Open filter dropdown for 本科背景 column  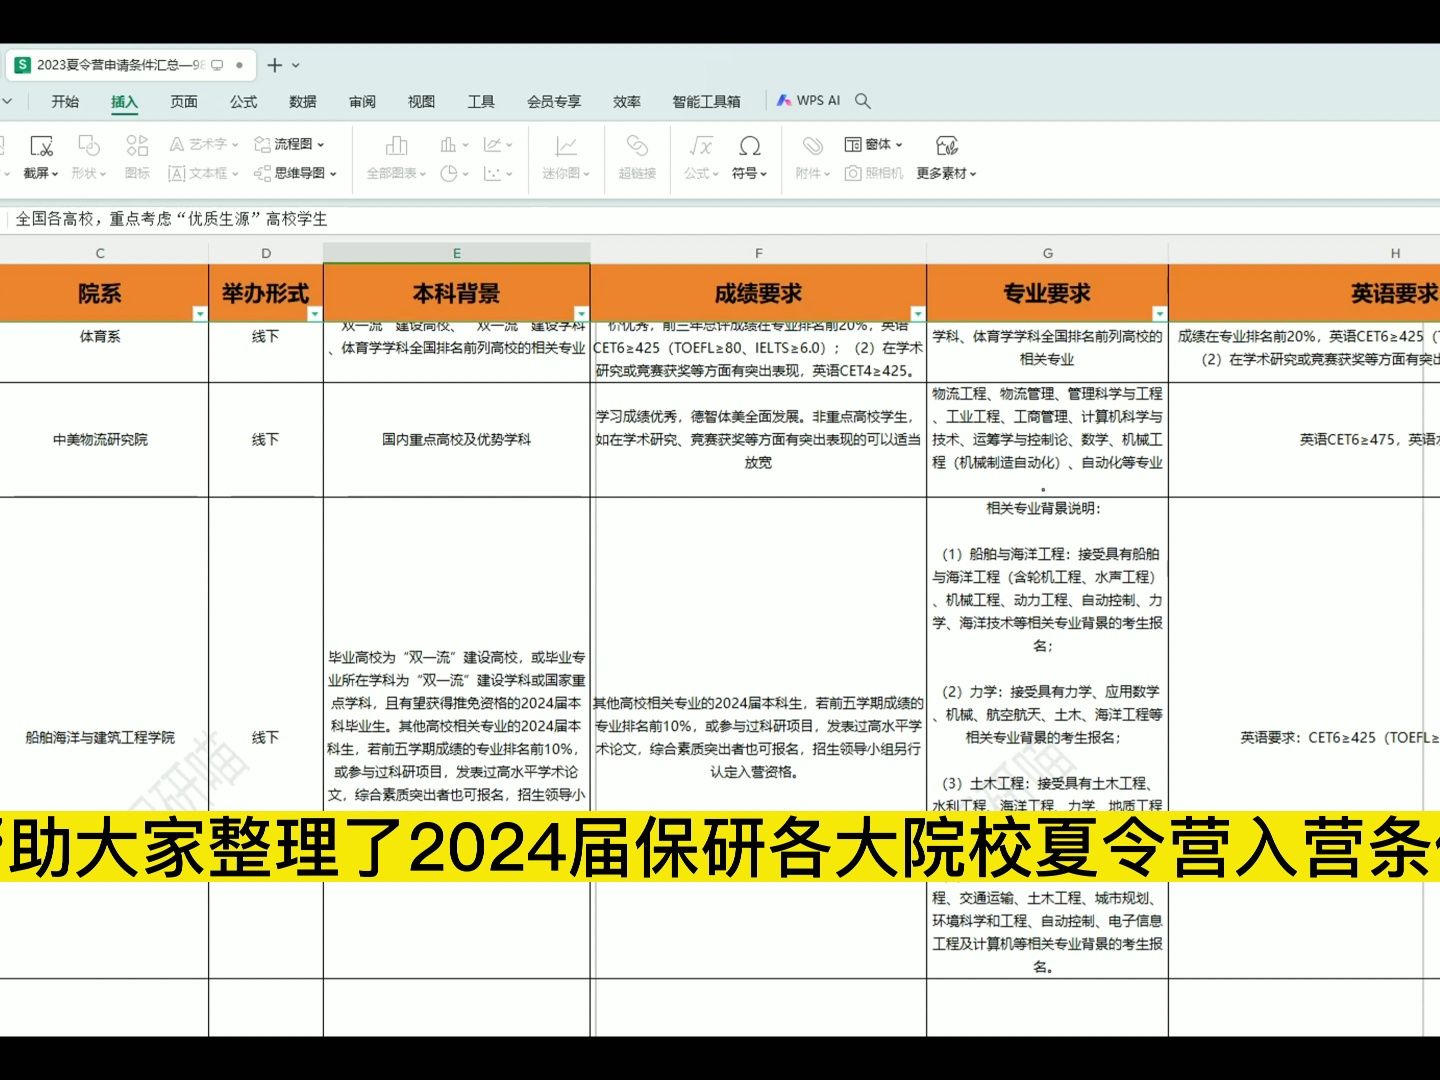pos(581,314)
